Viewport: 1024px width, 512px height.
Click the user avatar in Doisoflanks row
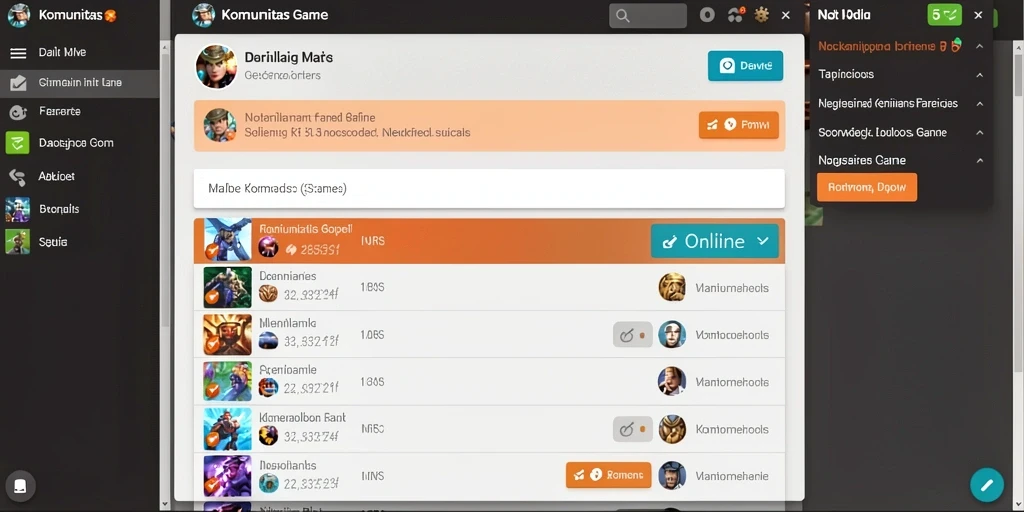pos(672,475)
